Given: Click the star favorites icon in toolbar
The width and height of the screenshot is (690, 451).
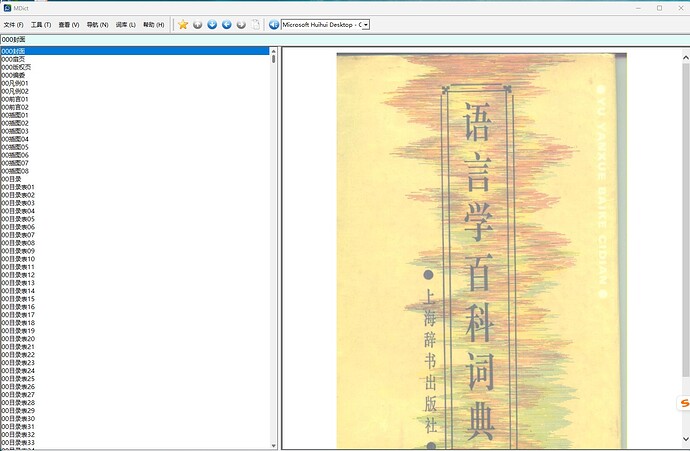Looking at the screenshot, I should pos(183,24).
